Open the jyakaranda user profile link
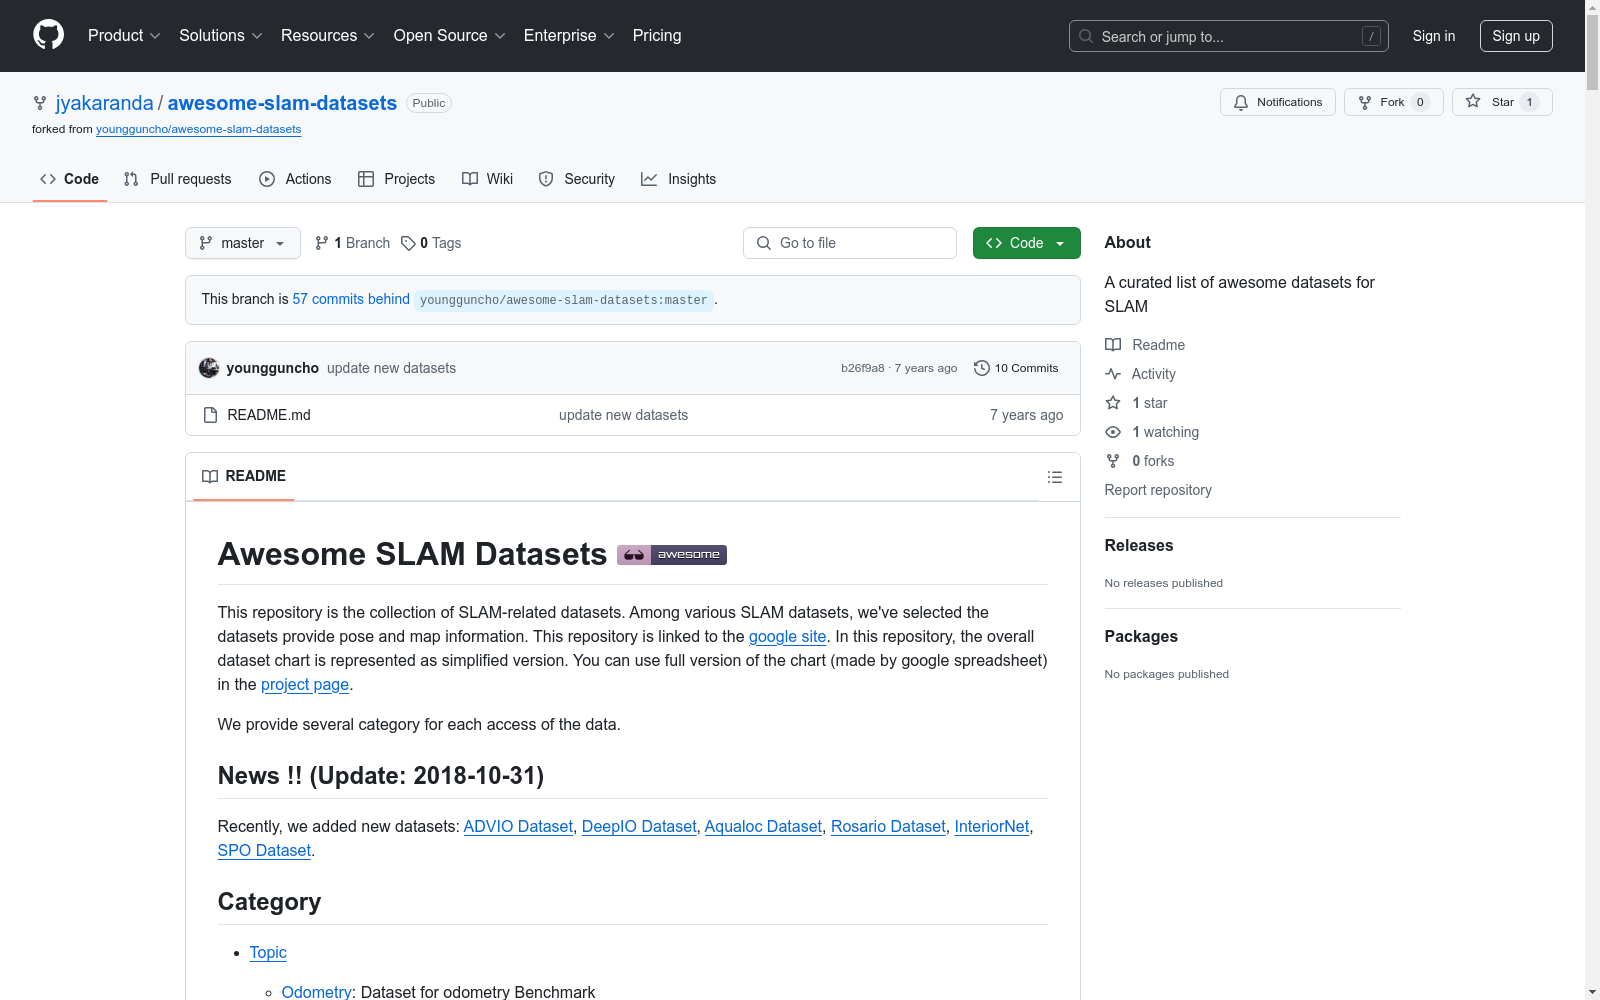 coord(105,103)
